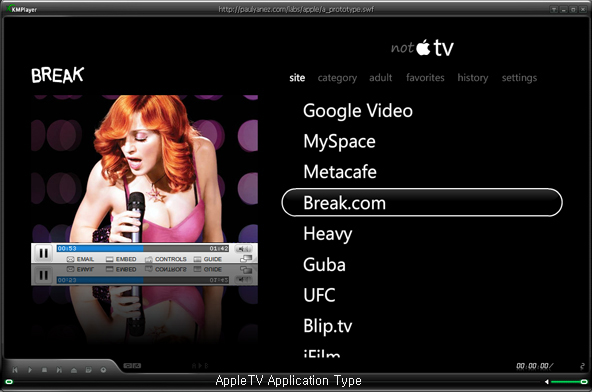This screenshot has height=392, width=592.
Task: Click KMPlayer's open file eject icon
Action: tap(74, 370)
